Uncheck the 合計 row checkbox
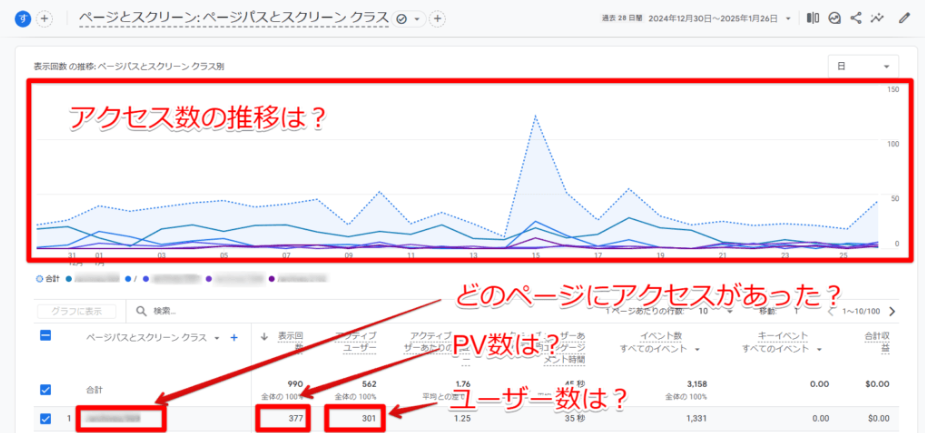 tap(45, 389)
